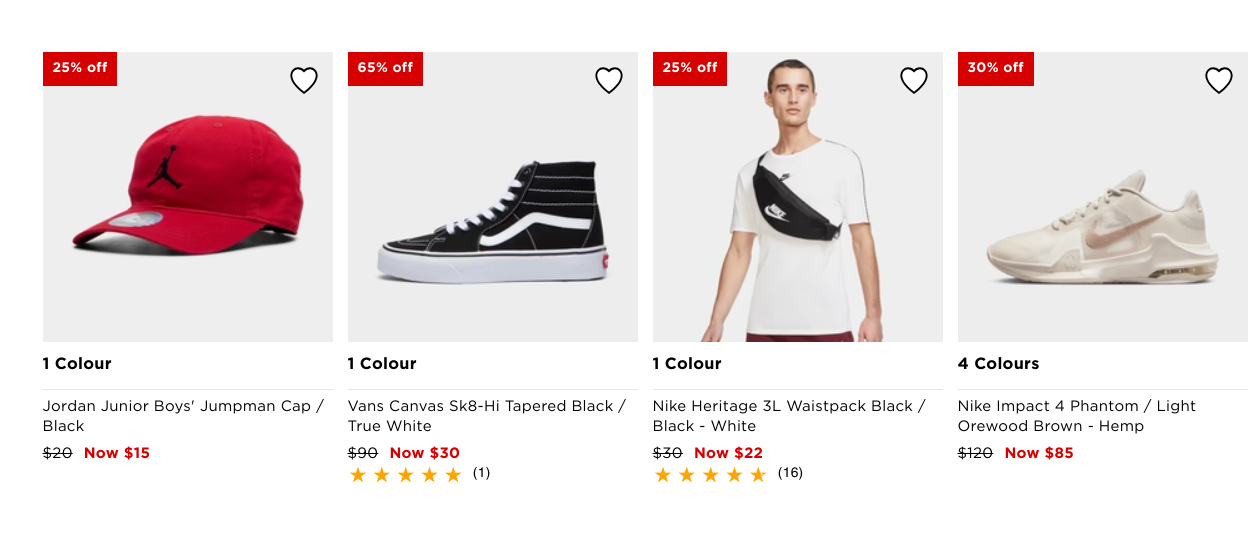Image resolution: width=1257 pixels, height=537 pixels.
Task: Open Vans Canvas Sk8-Hi Tapered title link
Action: pyautogui.click(x=487, y=416)
